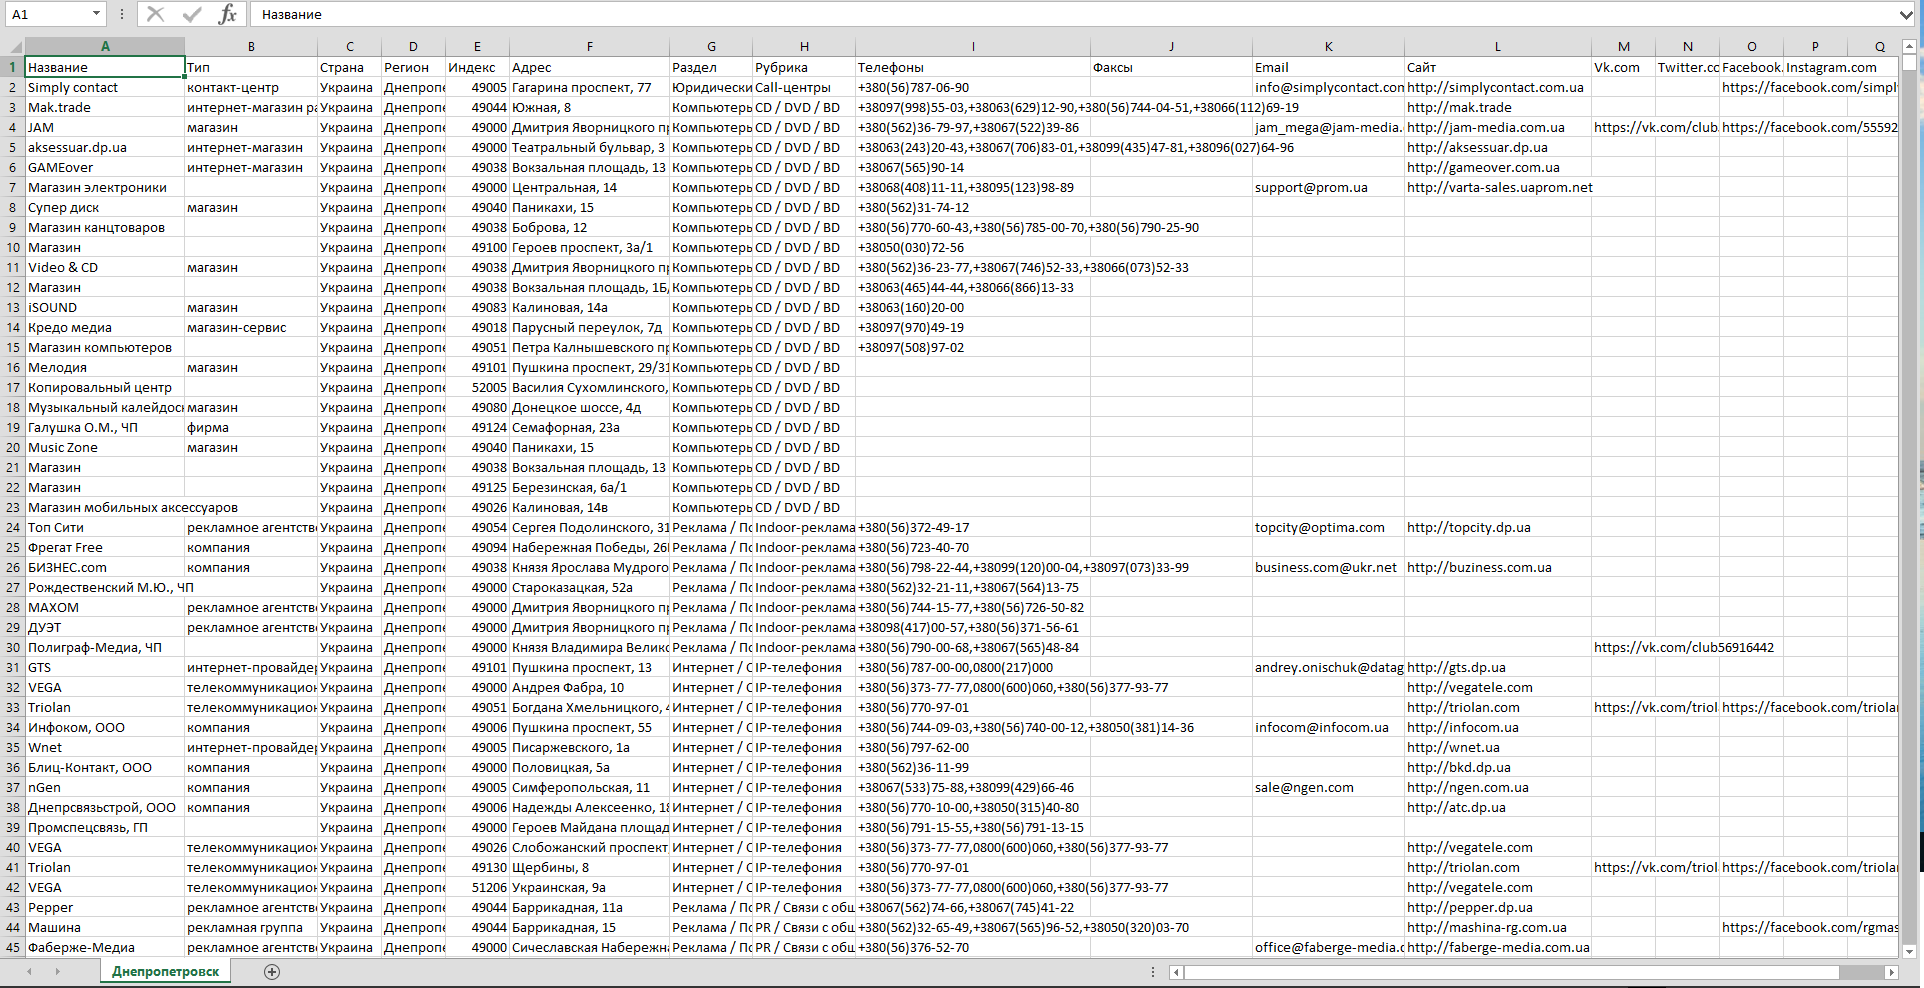Select the GAMEover cell
The image size is (1924, 988).
[105, 167]
